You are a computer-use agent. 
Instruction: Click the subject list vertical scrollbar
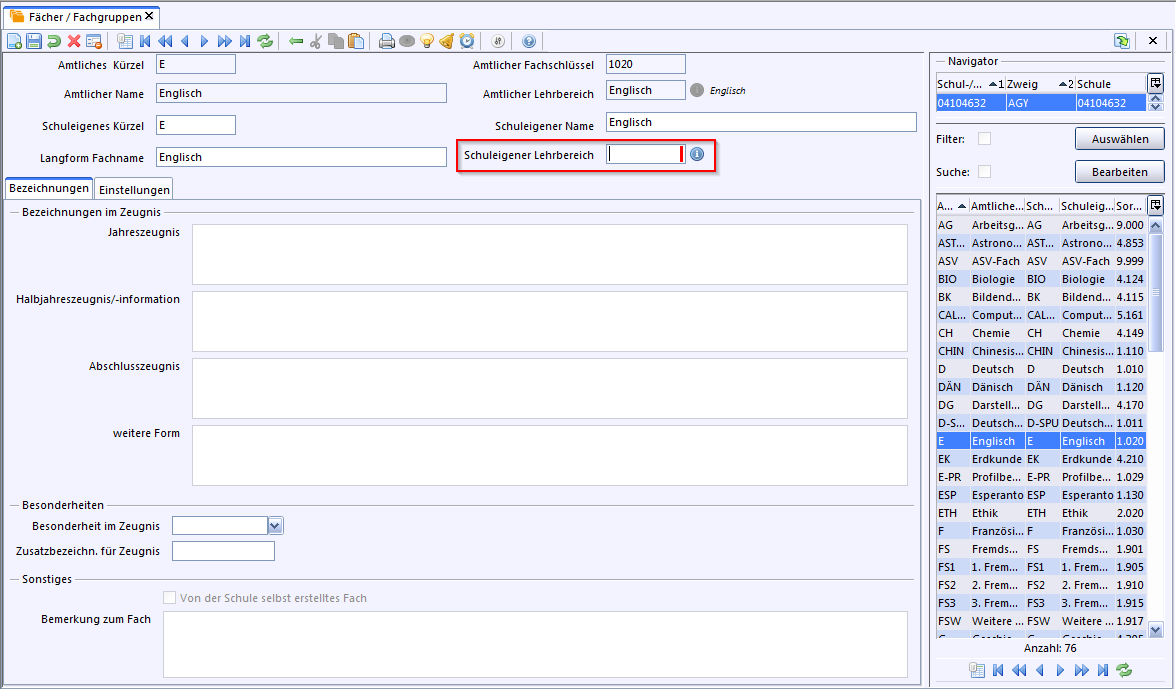click(1156, 400)
